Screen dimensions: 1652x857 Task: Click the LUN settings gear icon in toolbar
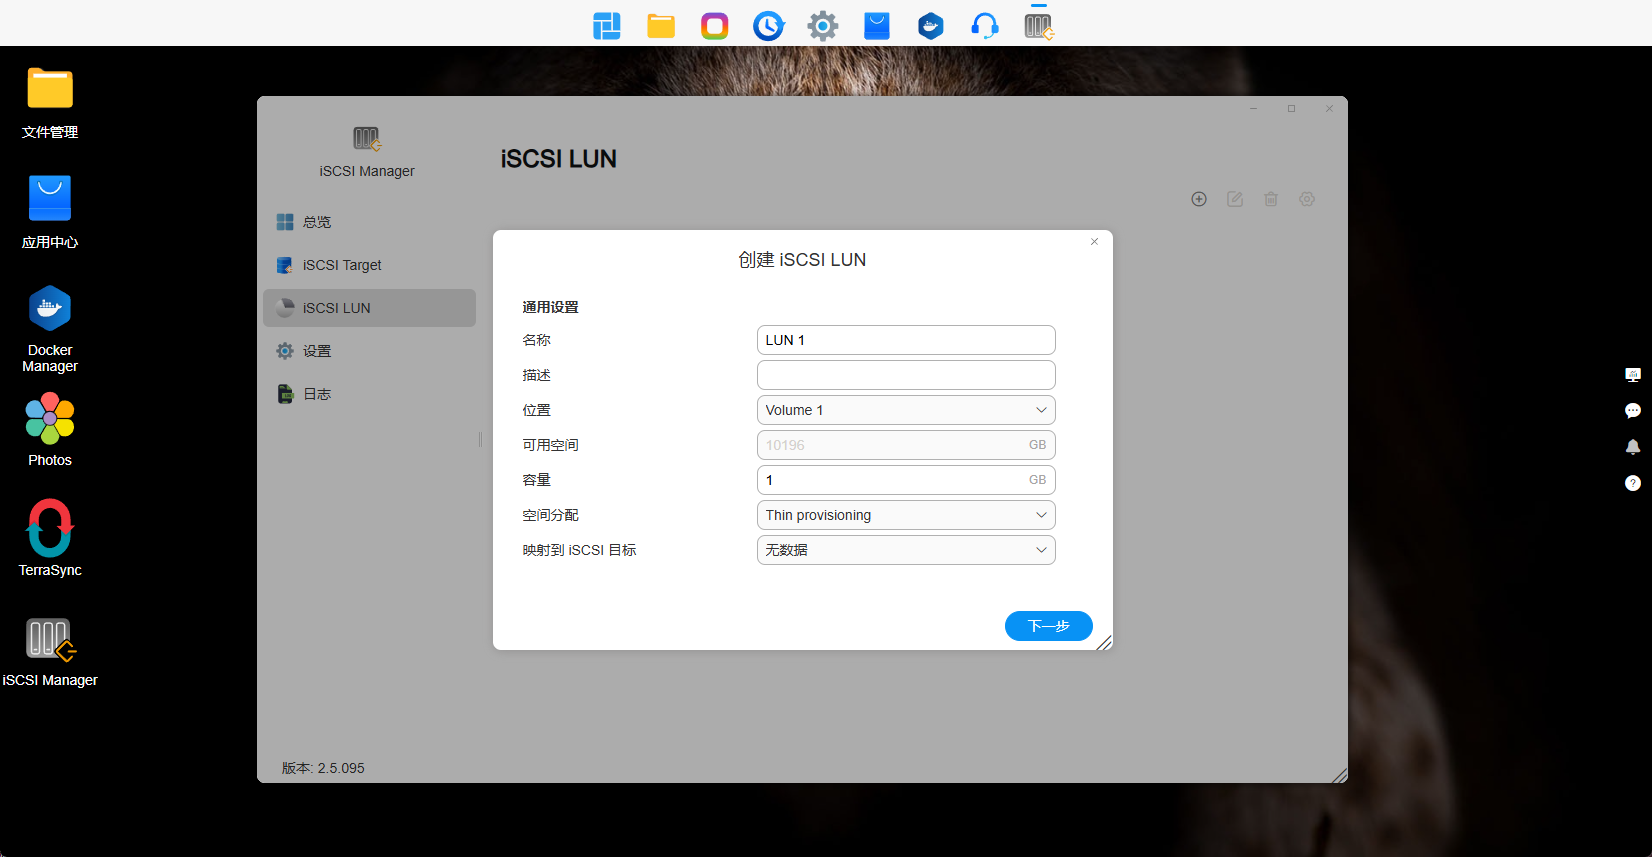[1307, 199]
